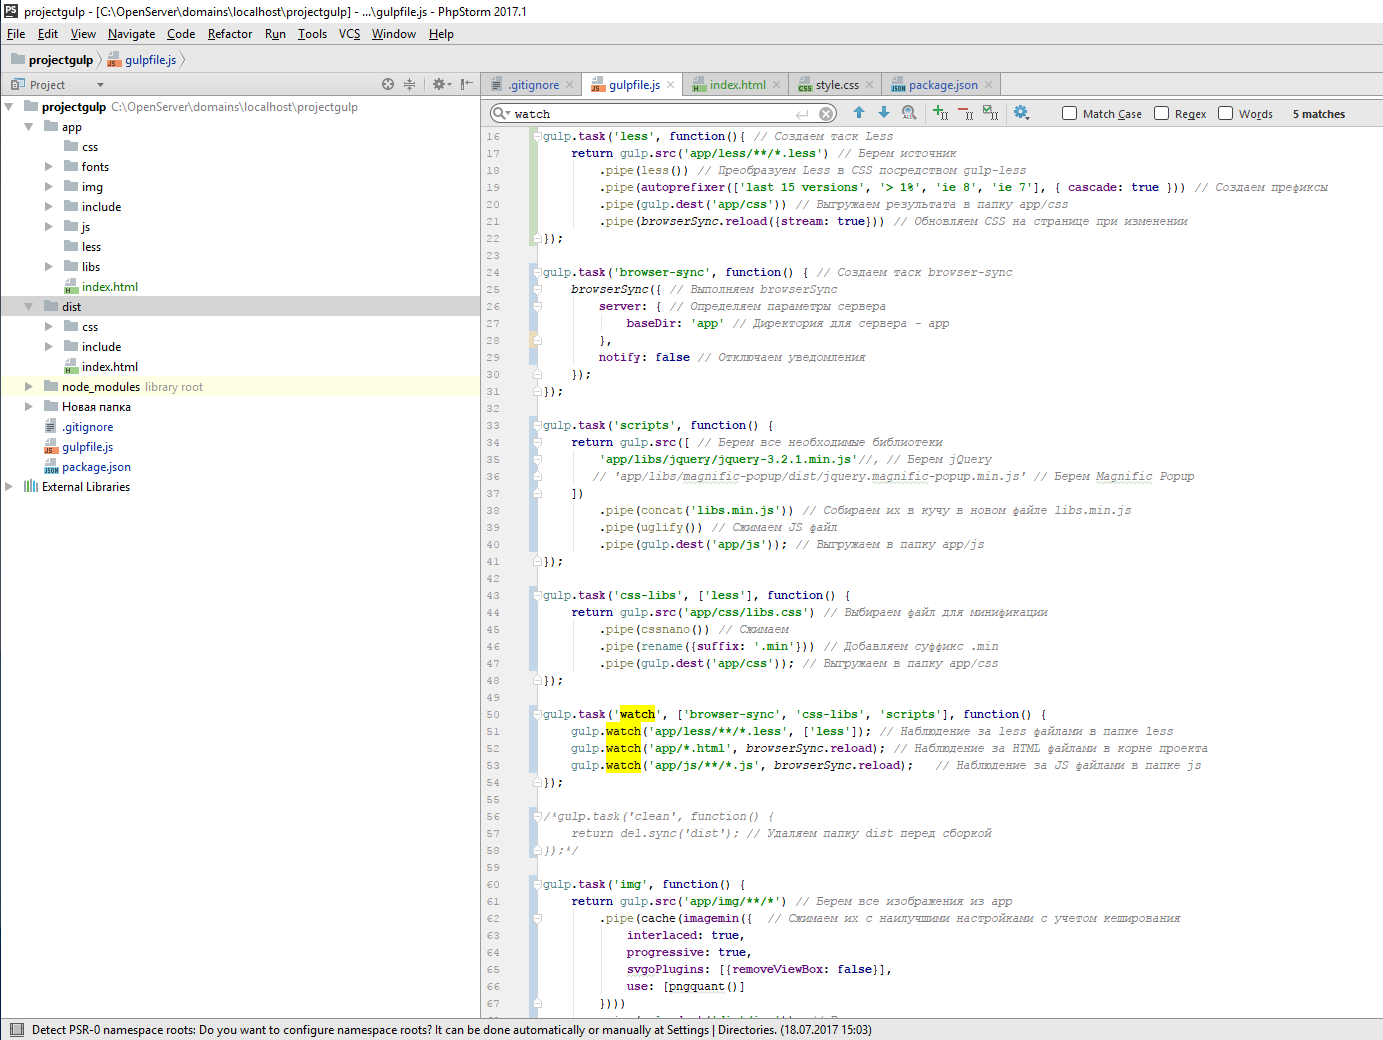
Task: Open the VCS menu
Action: click(349, 34)
